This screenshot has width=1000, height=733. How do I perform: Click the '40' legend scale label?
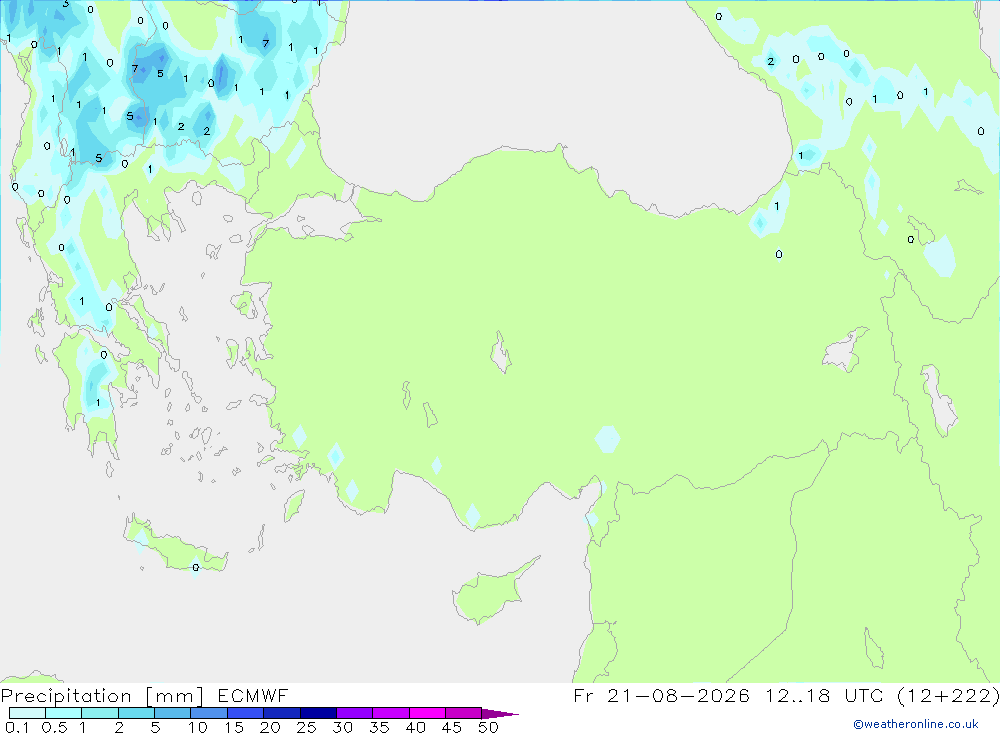point(416,727)
